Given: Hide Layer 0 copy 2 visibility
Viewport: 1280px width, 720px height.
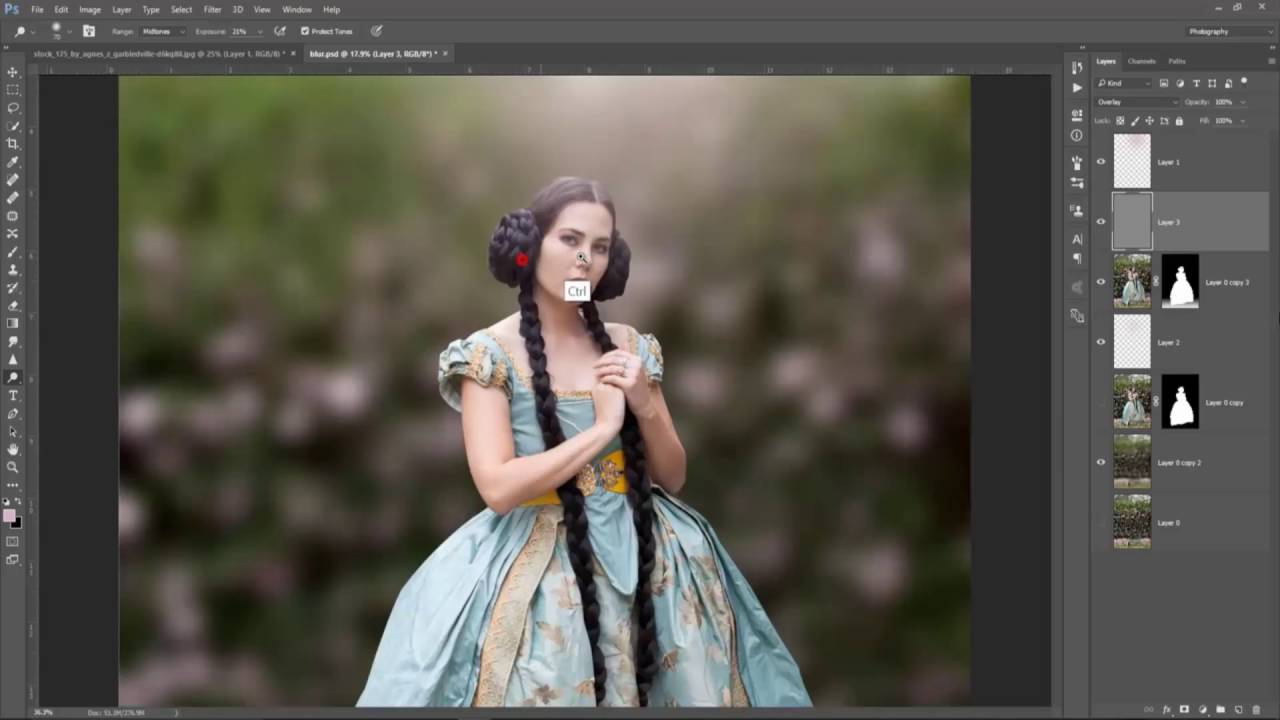Looking at the screenshot, I should coord(1101,462).
